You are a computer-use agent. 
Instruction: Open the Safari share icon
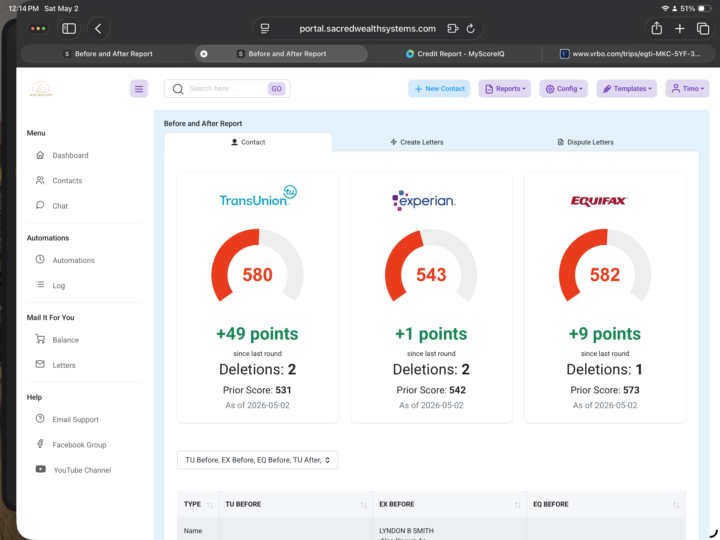(x=657, y=28)
